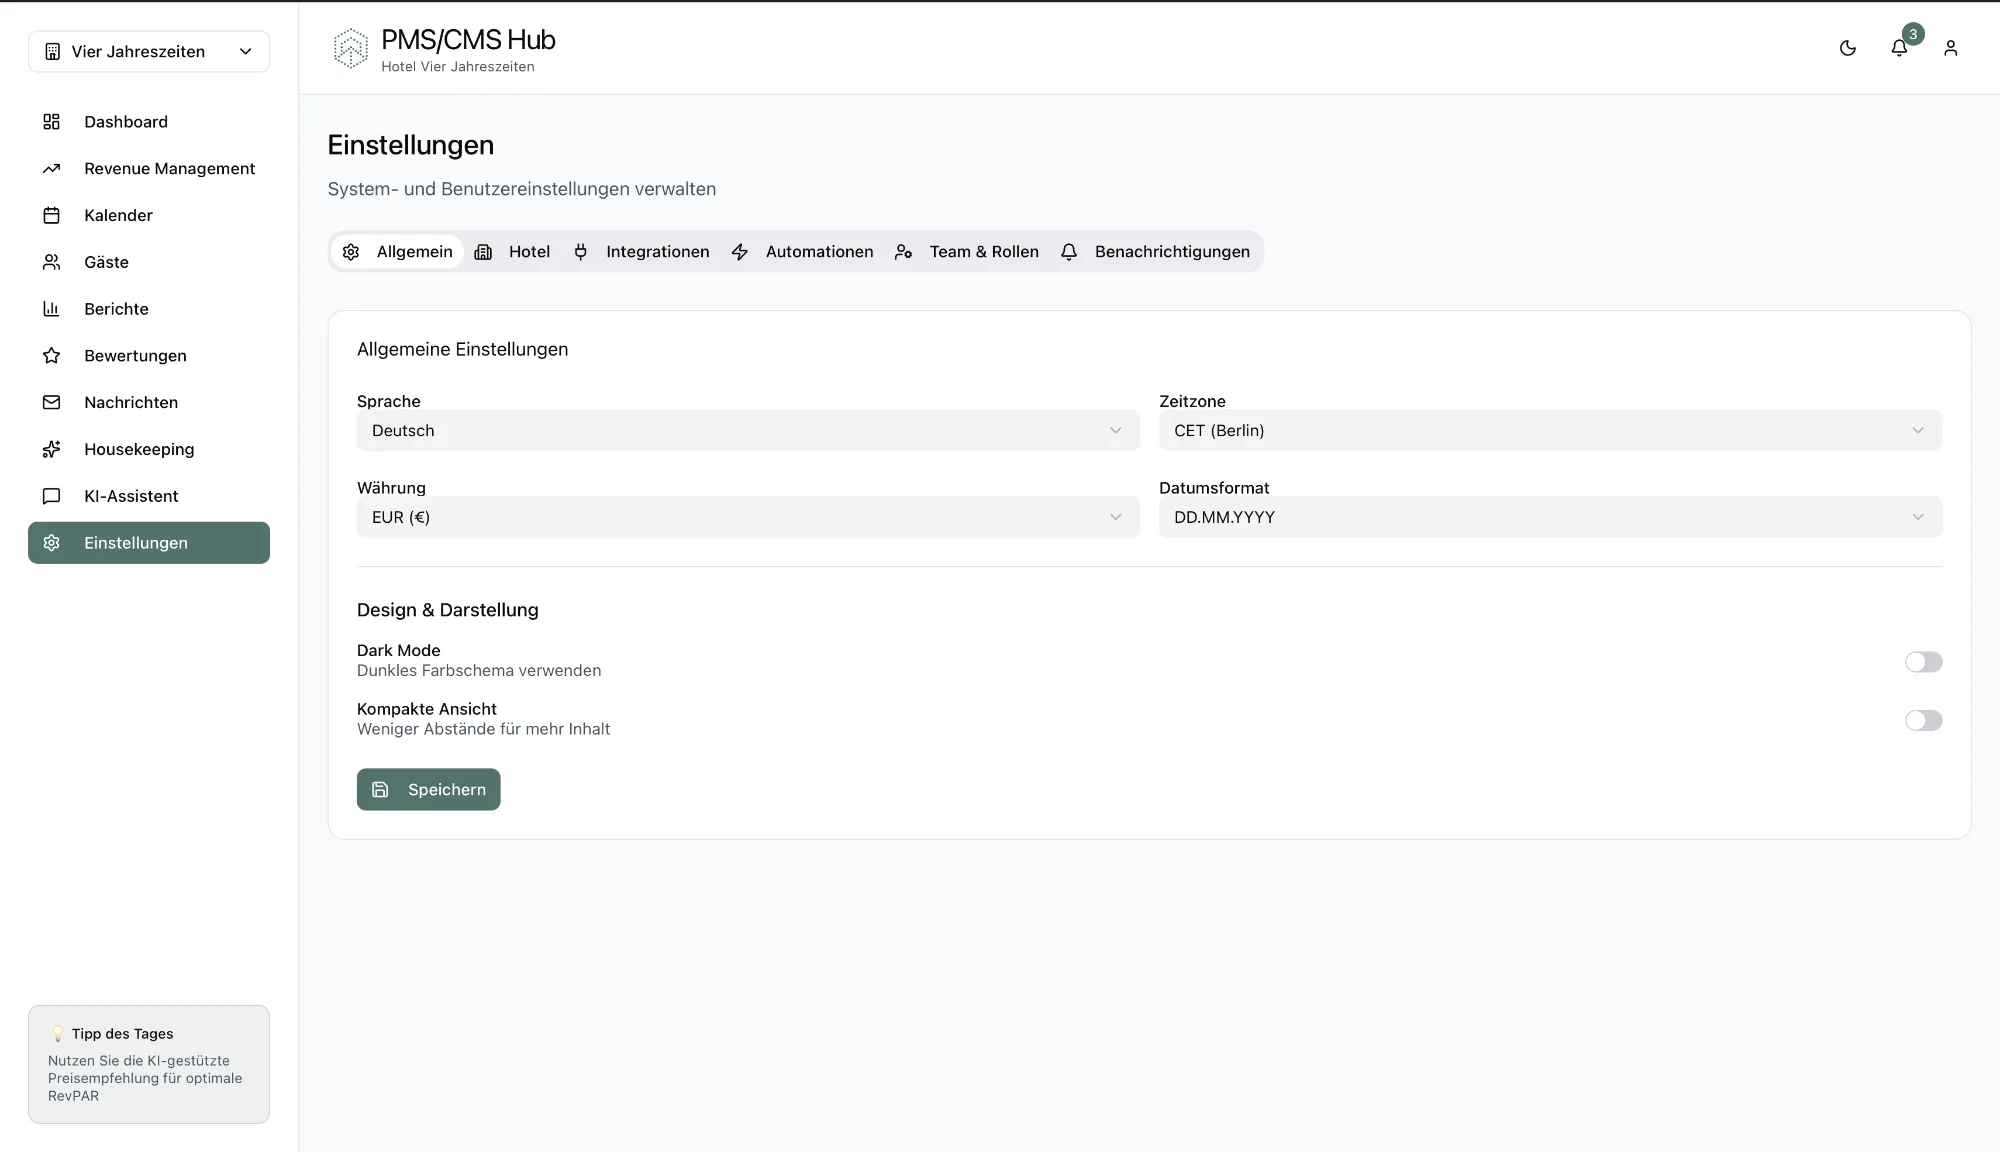
Task: Open KI-Assistent chat icon
Action: [x=52, y=496]
